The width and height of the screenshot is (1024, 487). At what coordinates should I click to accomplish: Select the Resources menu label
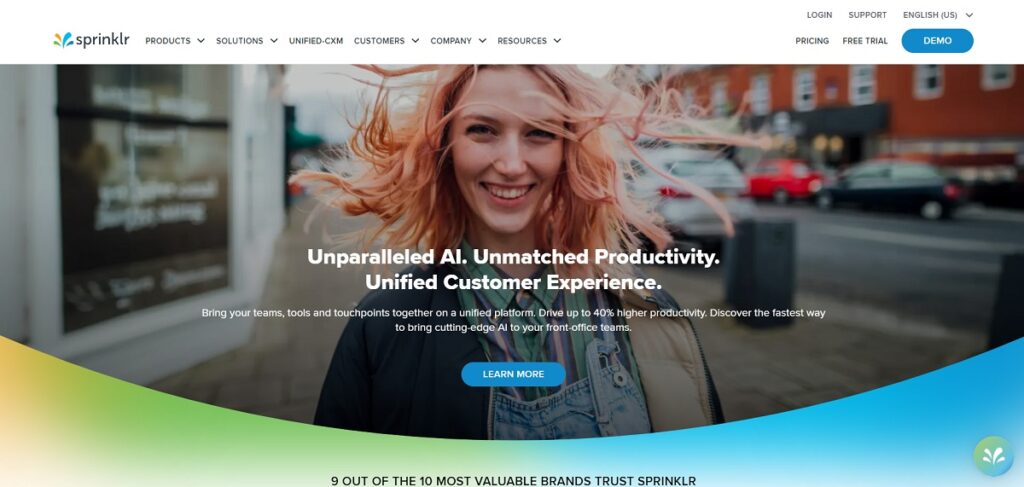[x=522, y=40]
